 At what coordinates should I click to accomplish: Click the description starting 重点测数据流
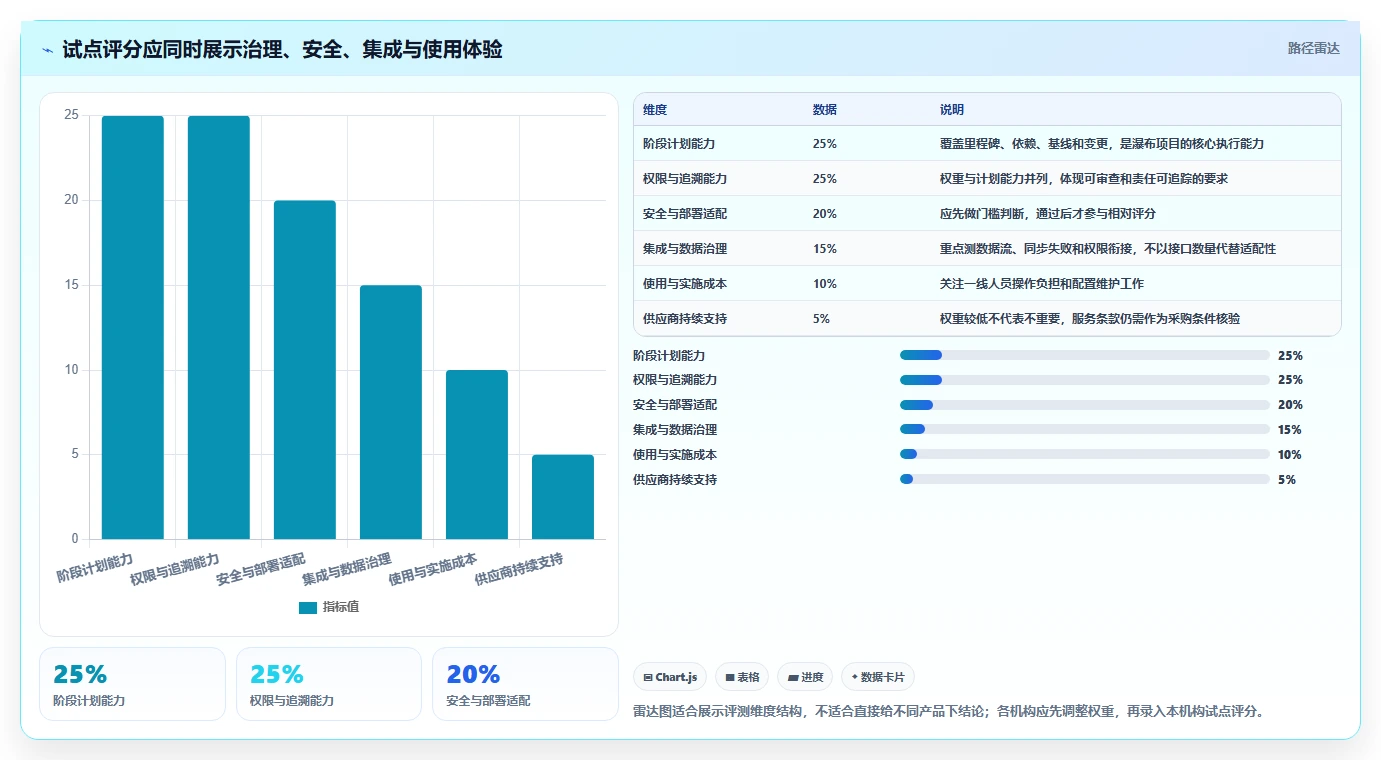pyautogui.click(x=1108, y=249)
